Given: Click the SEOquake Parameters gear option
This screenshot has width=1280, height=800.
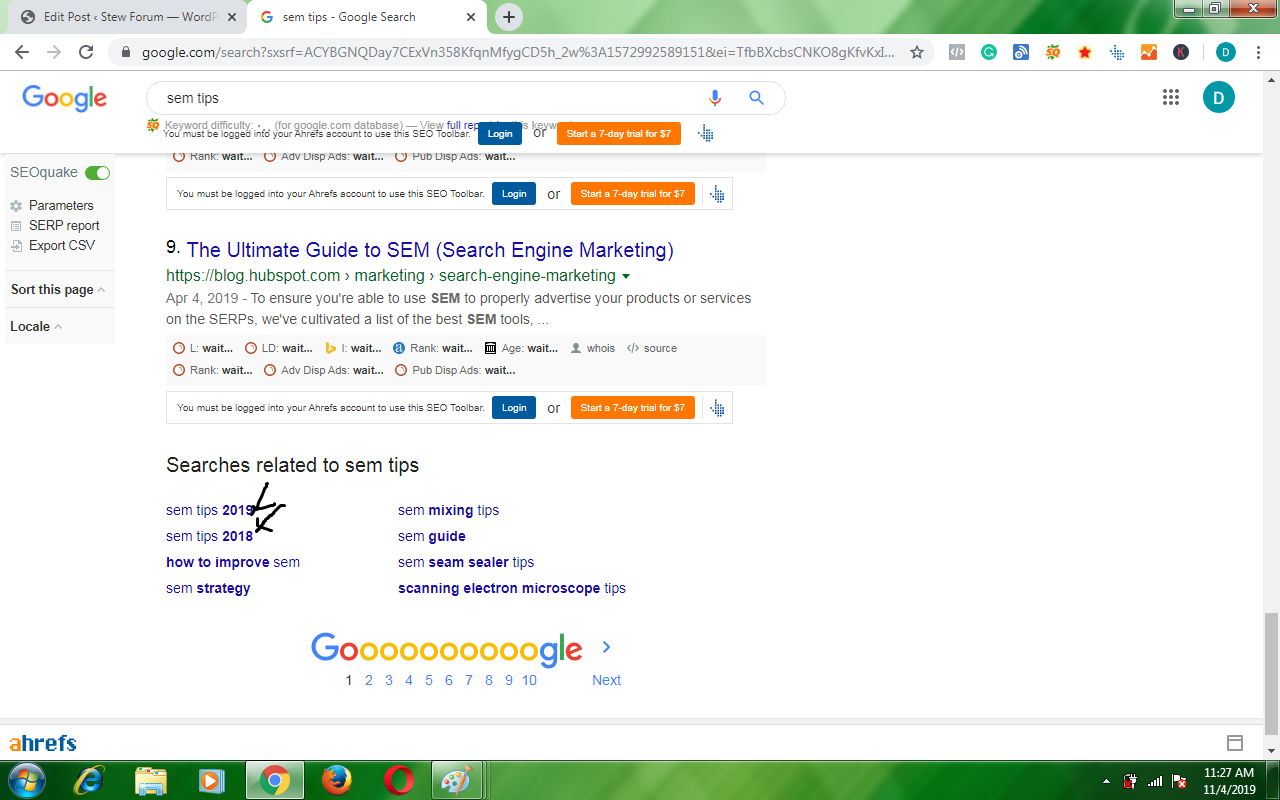Looking at the screenshot, I should (x=52, y=205).
